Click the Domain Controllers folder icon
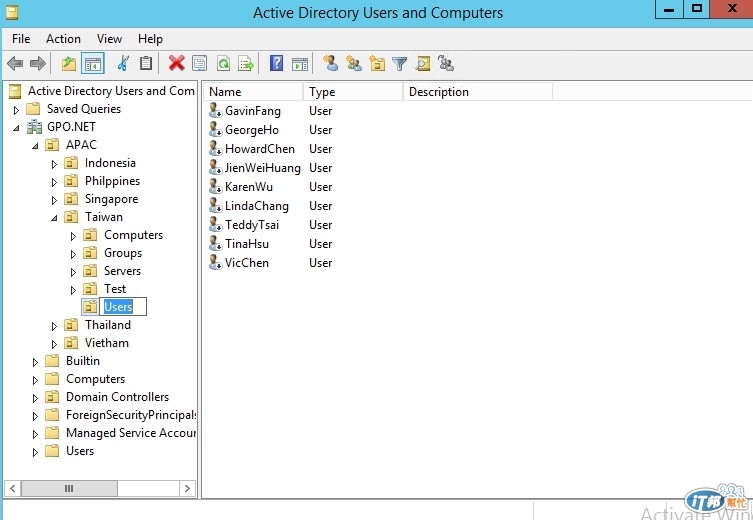 click(x=52, y=397)
